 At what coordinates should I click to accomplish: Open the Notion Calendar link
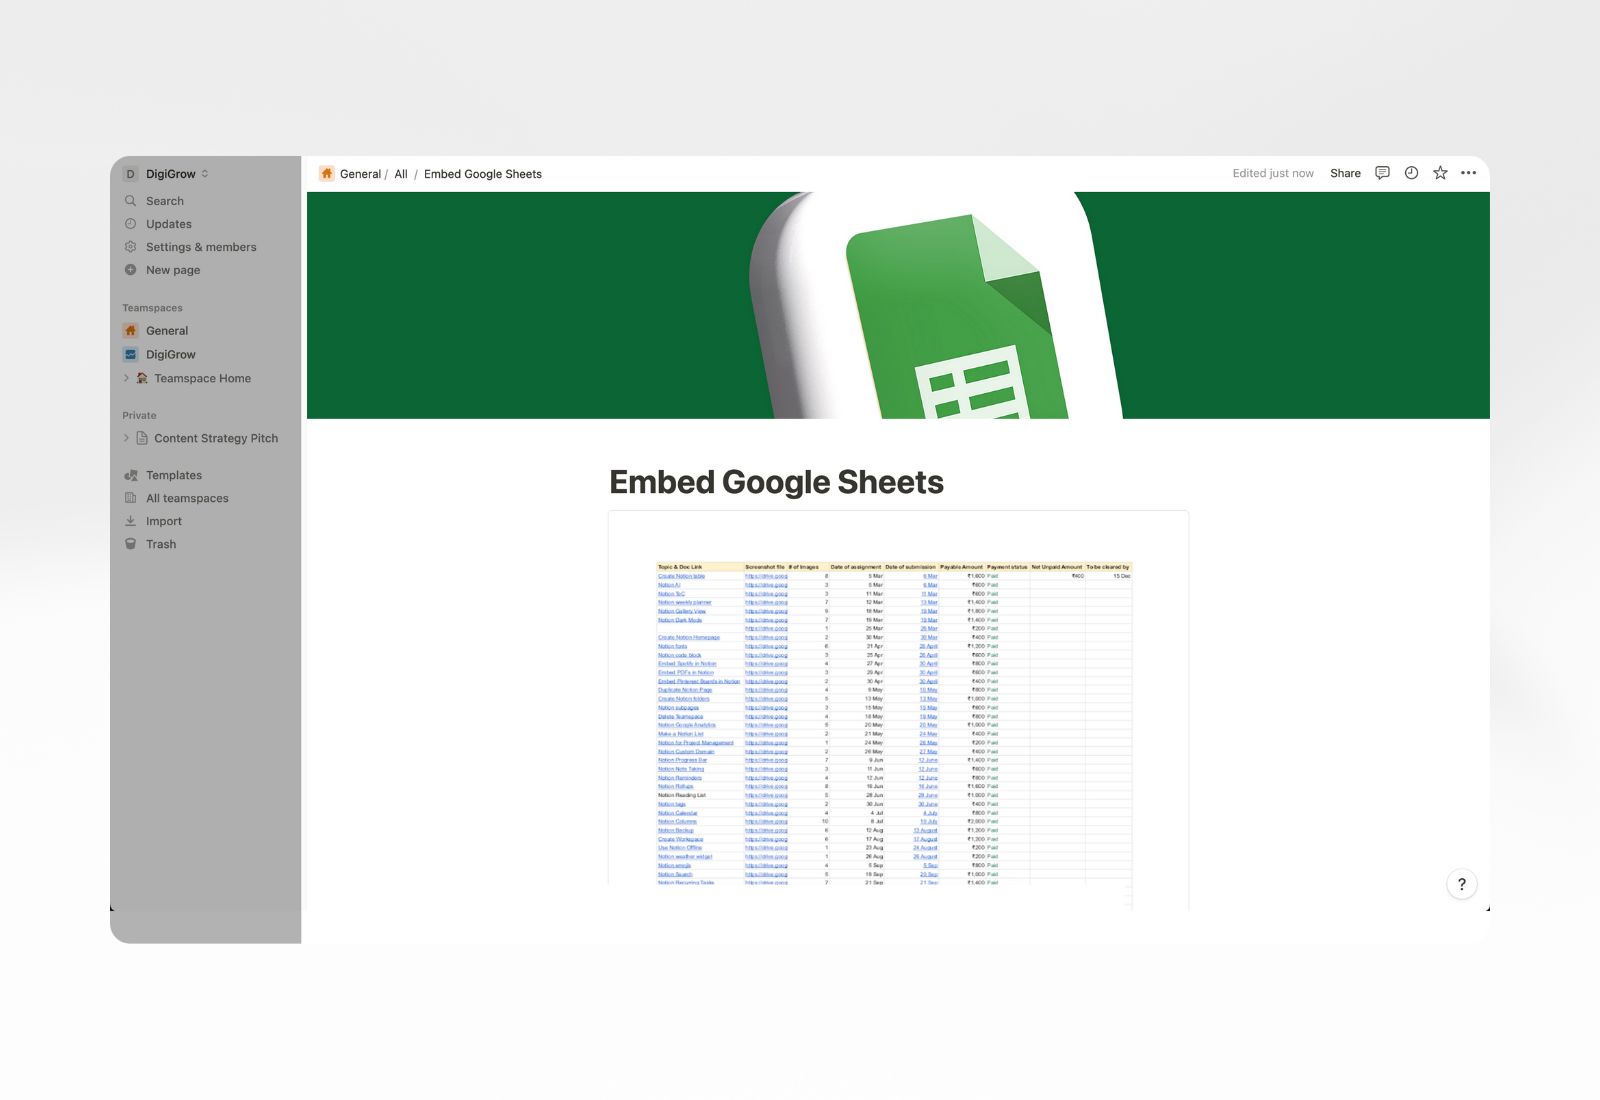[677, 813]
